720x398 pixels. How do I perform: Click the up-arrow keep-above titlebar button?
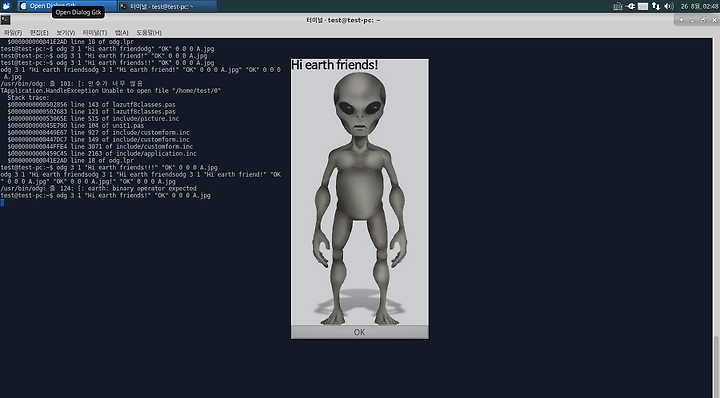click(x=681, y=20)
